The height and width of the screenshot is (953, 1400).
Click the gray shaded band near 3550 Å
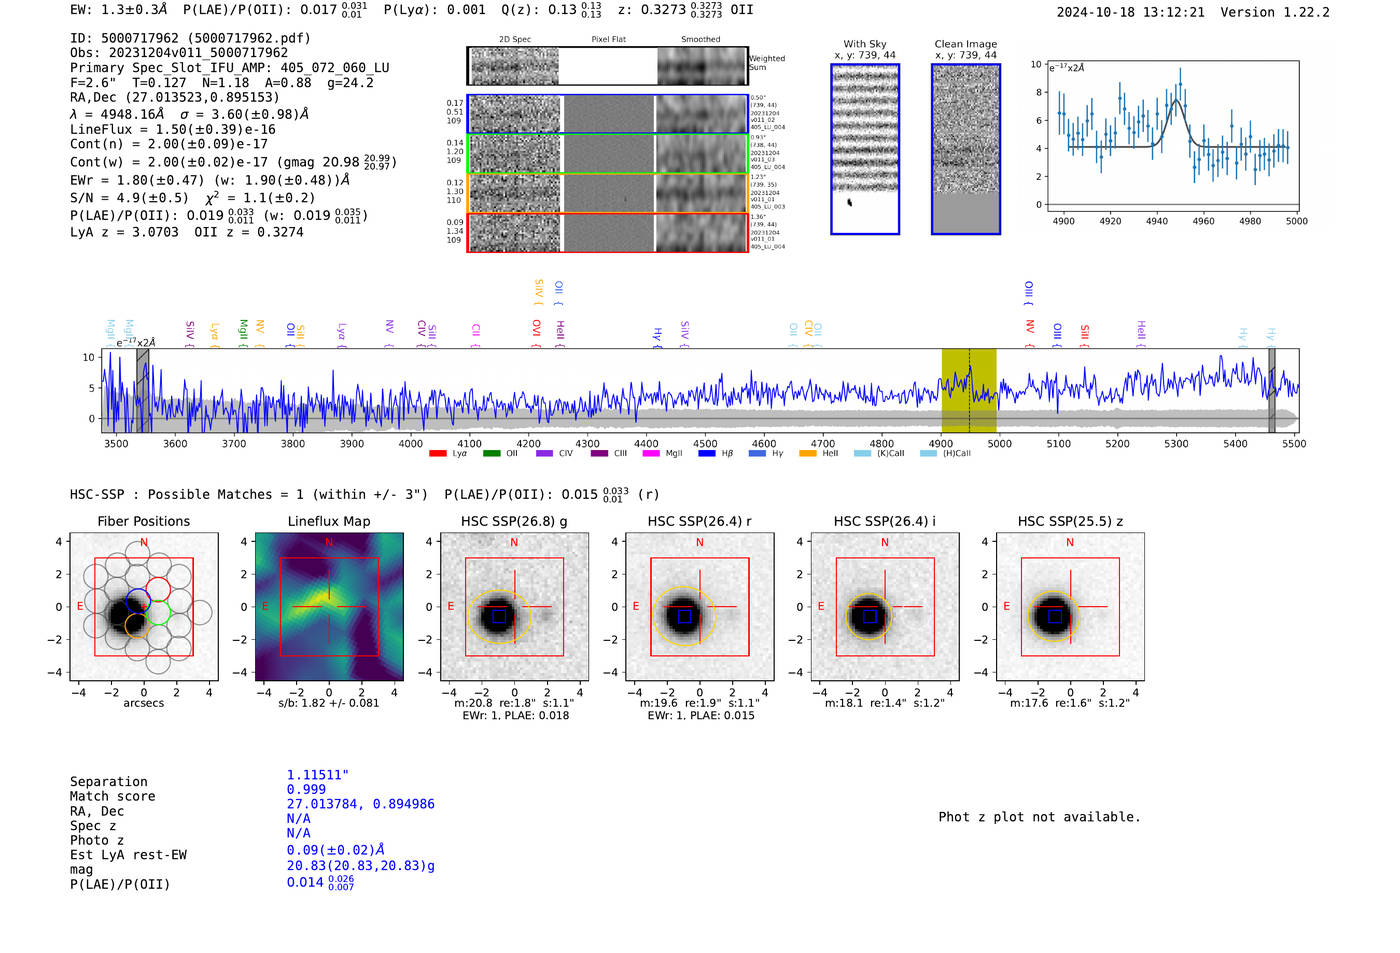click(x=143, y=391)
